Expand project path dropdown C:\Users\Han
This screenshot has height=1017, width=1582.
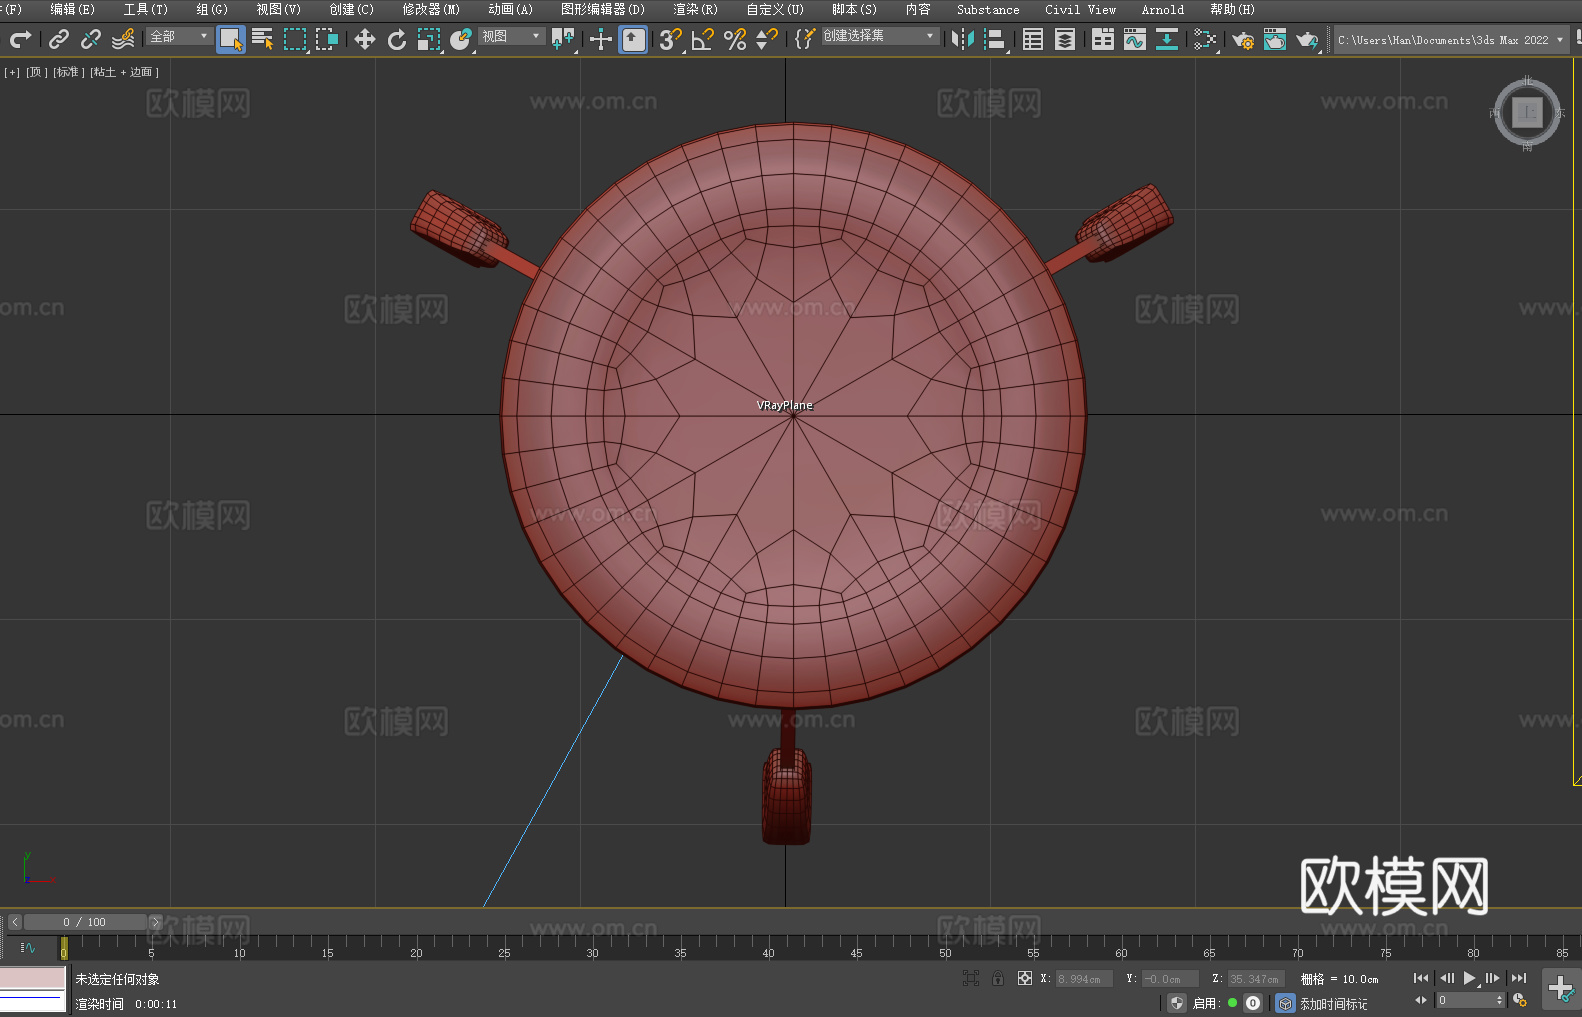pos(1451,40)
